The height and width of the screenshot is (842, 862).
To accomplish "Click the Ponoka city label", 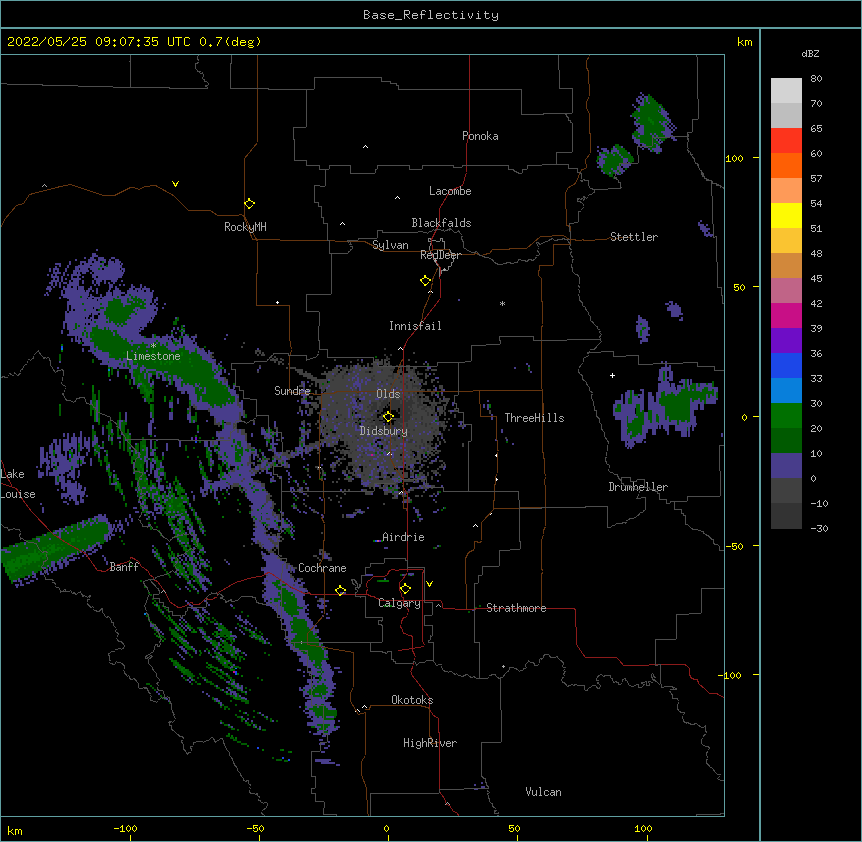I will coord(480,136).
